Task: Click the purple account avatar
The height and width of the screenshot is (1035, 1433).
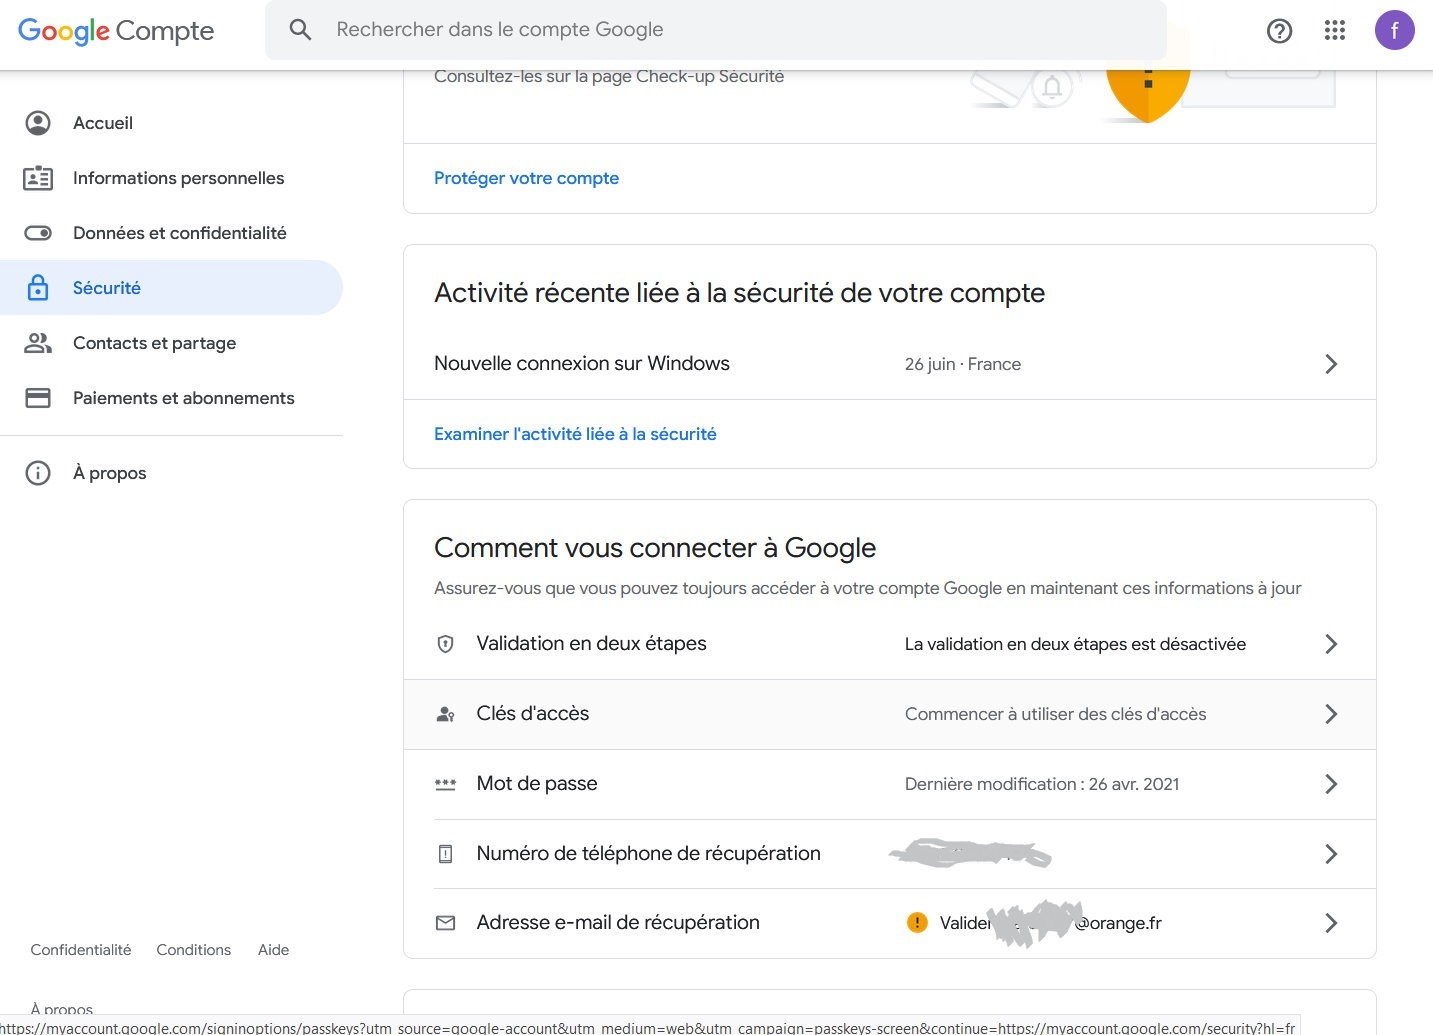Action: [1394, 30]
